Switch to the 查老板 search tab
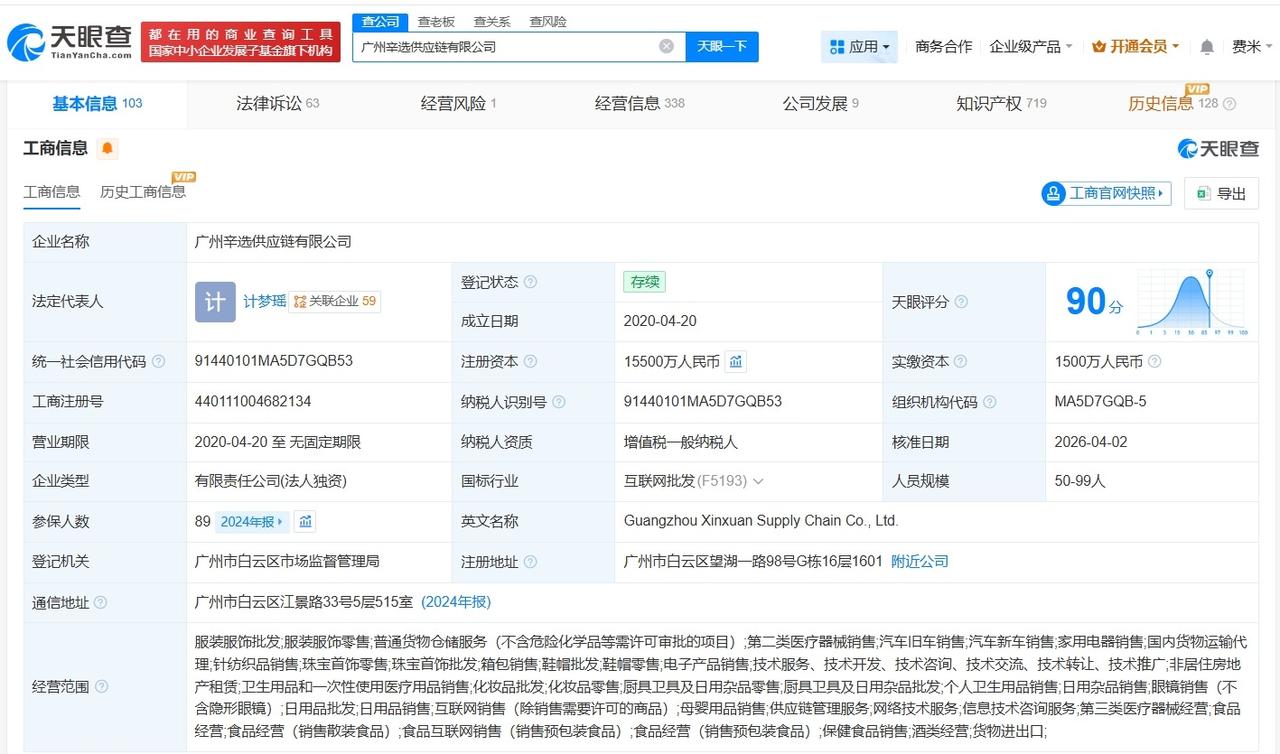The height and width of the screenshot is (754, 1280). click(435, 20)
